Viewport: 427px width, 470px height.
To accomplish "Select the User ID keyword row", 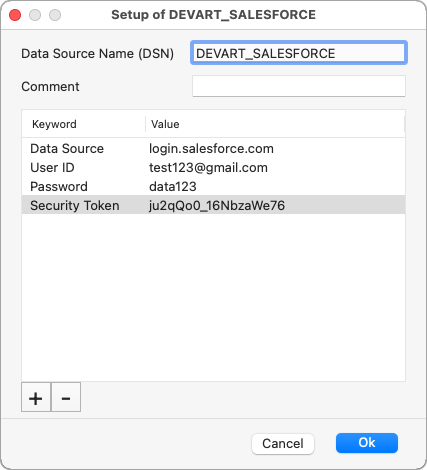I will click(x=213, y=167).
